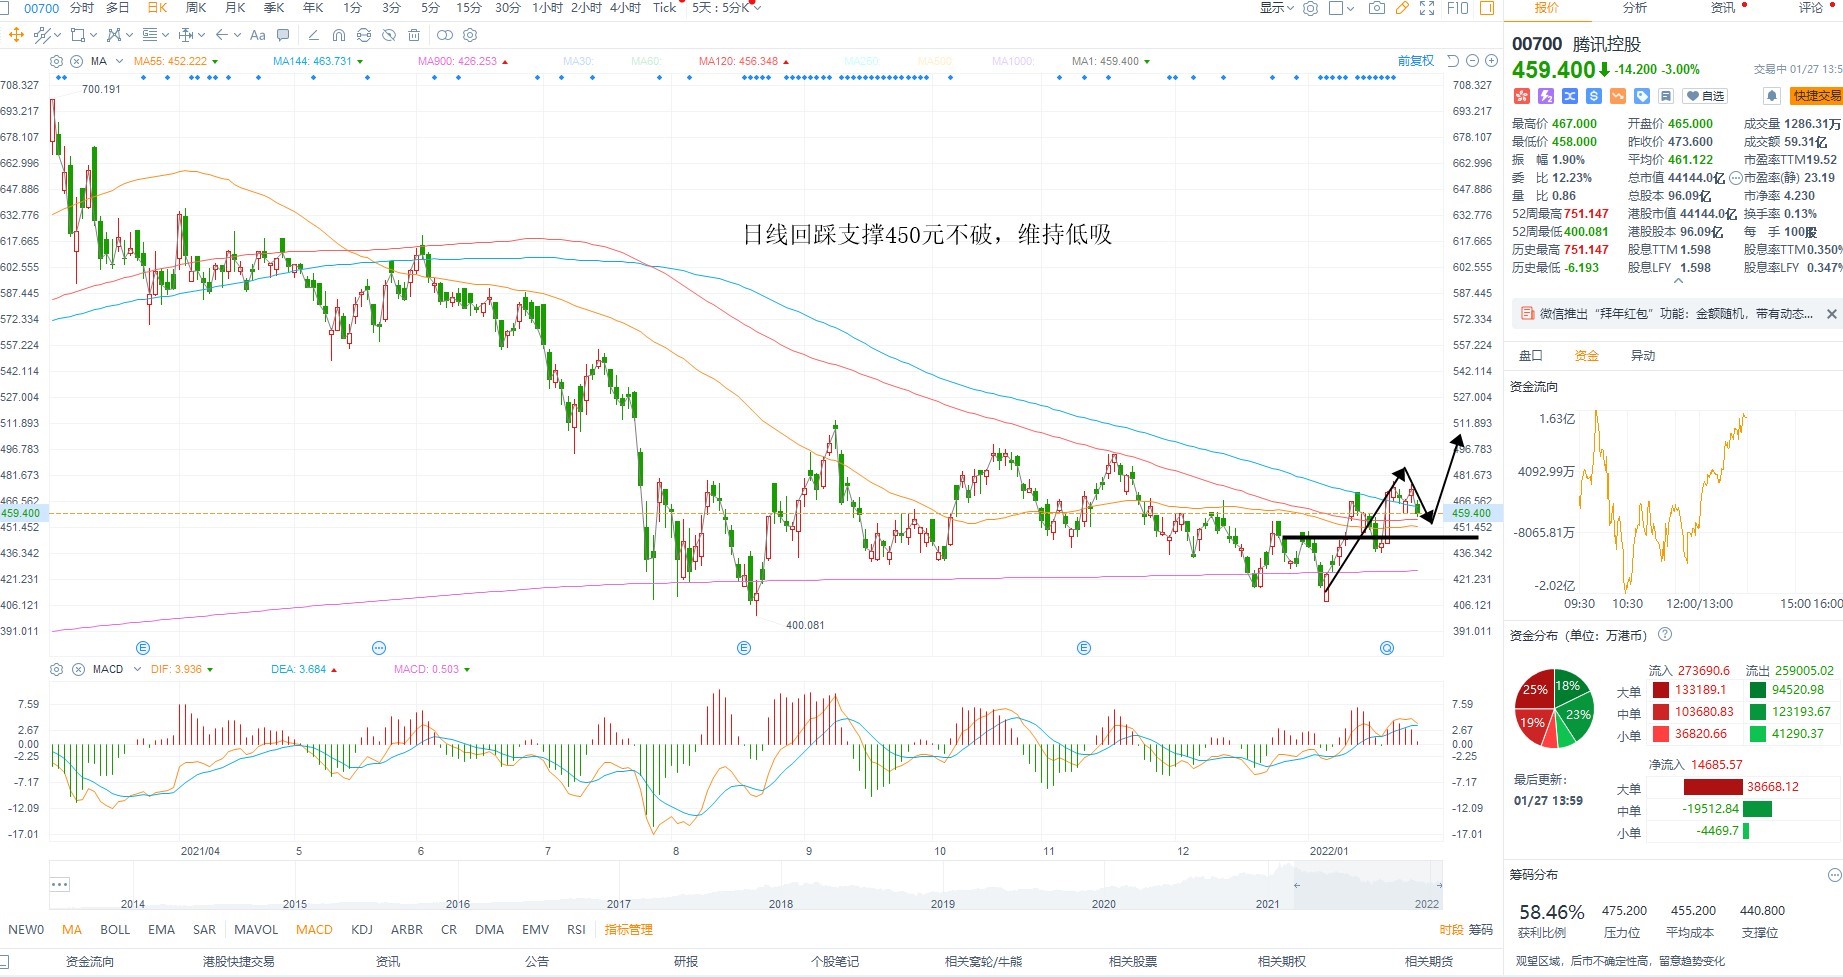Click the 2019 timeline range marker
Viewport: 1843px width, 977px height.
tap(942, 903)
